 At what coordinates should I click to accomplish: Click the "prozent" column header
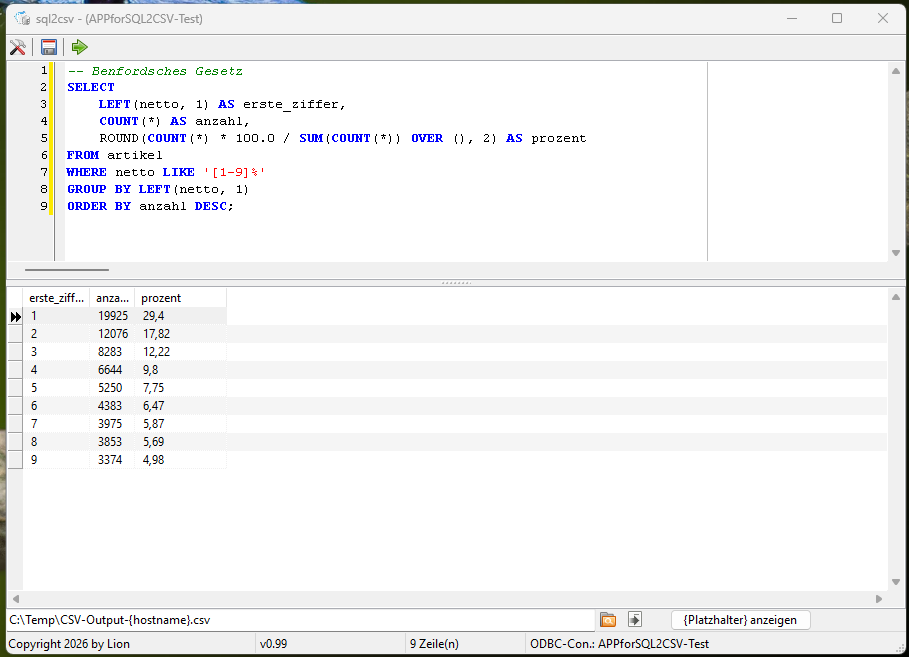[x=160, y=297]
